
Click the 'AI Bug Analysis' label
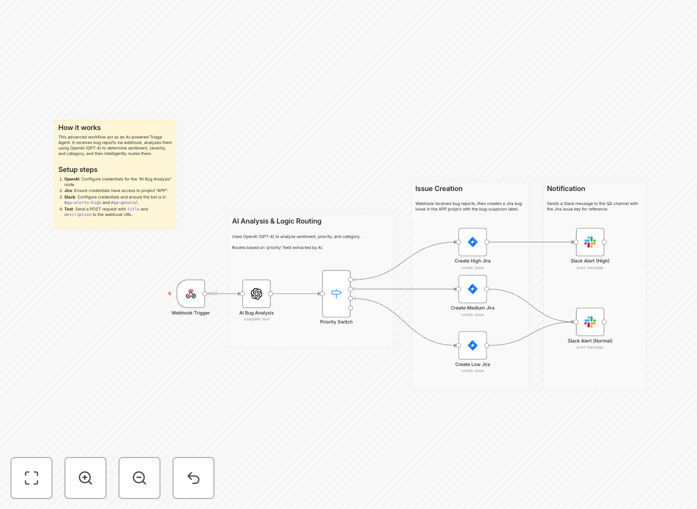(256, 313)
